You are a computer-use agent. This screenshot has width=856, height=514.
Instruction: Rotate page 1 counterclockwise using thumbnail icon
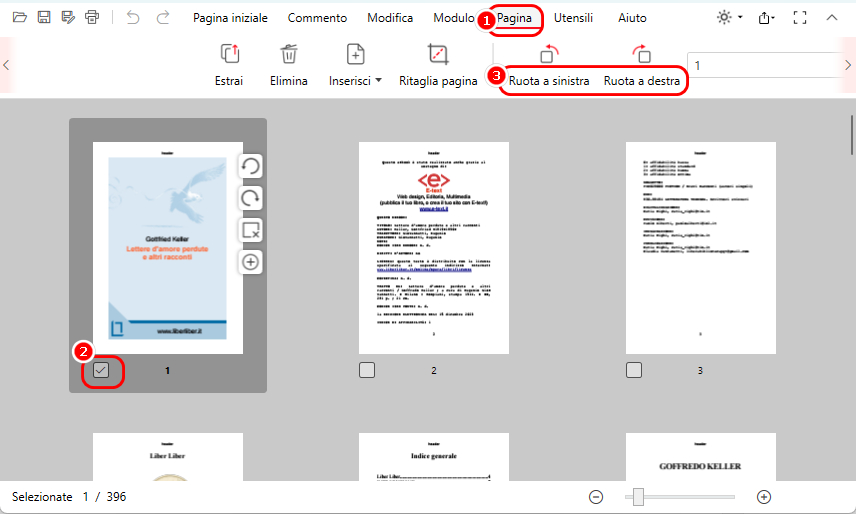click(x=251, y=166)
